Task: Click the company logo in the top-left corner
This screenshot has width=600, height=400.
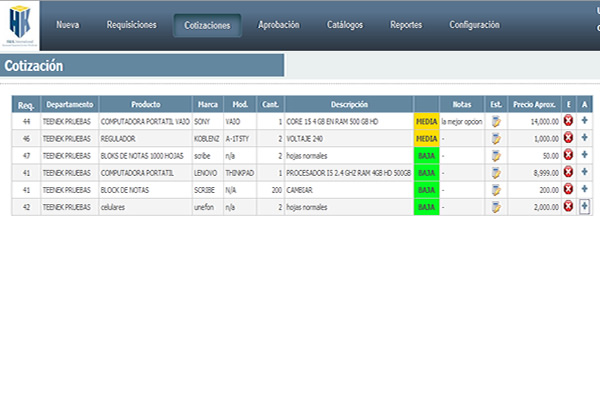Action: tap(20, 28)
